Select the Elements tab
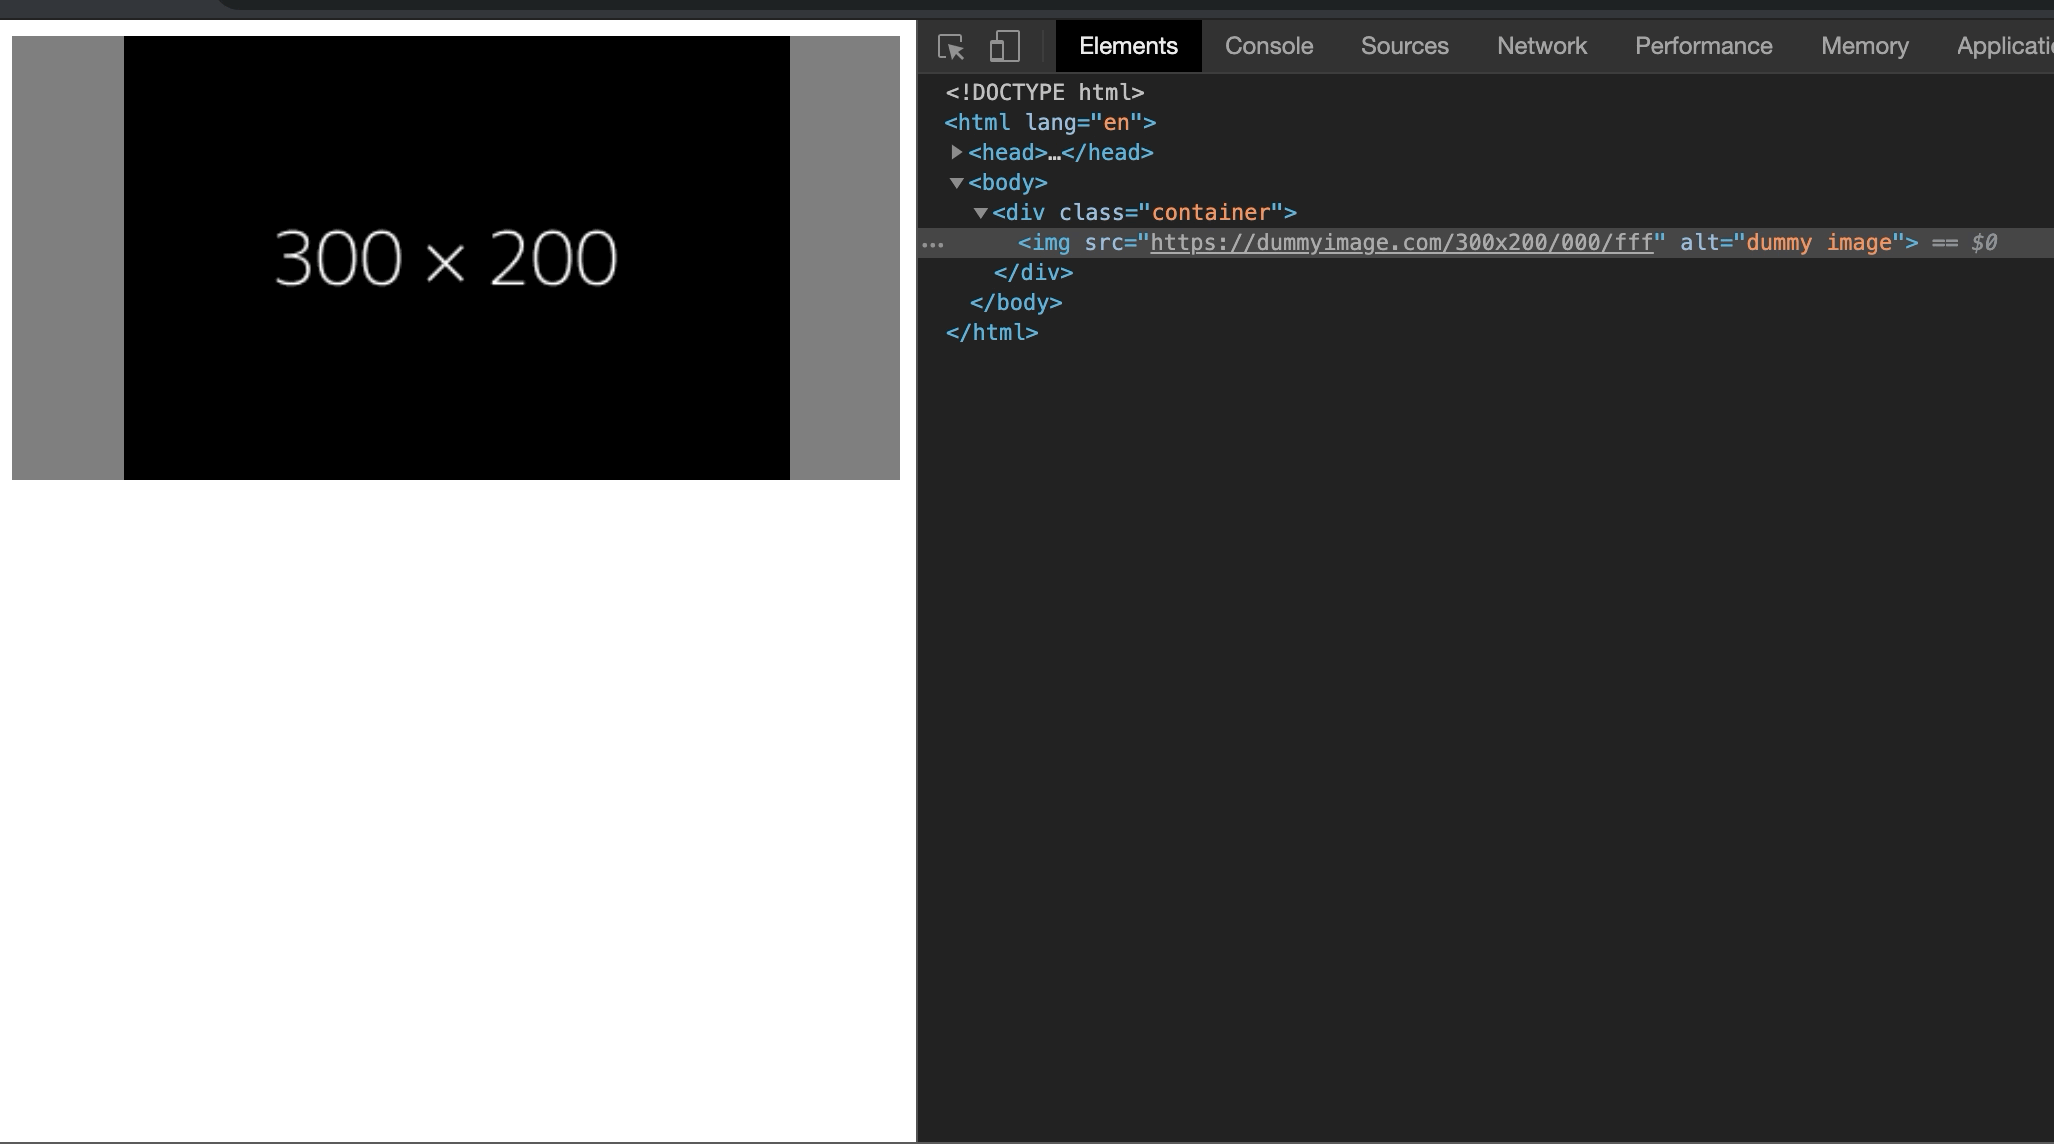 pos(1128,46)
